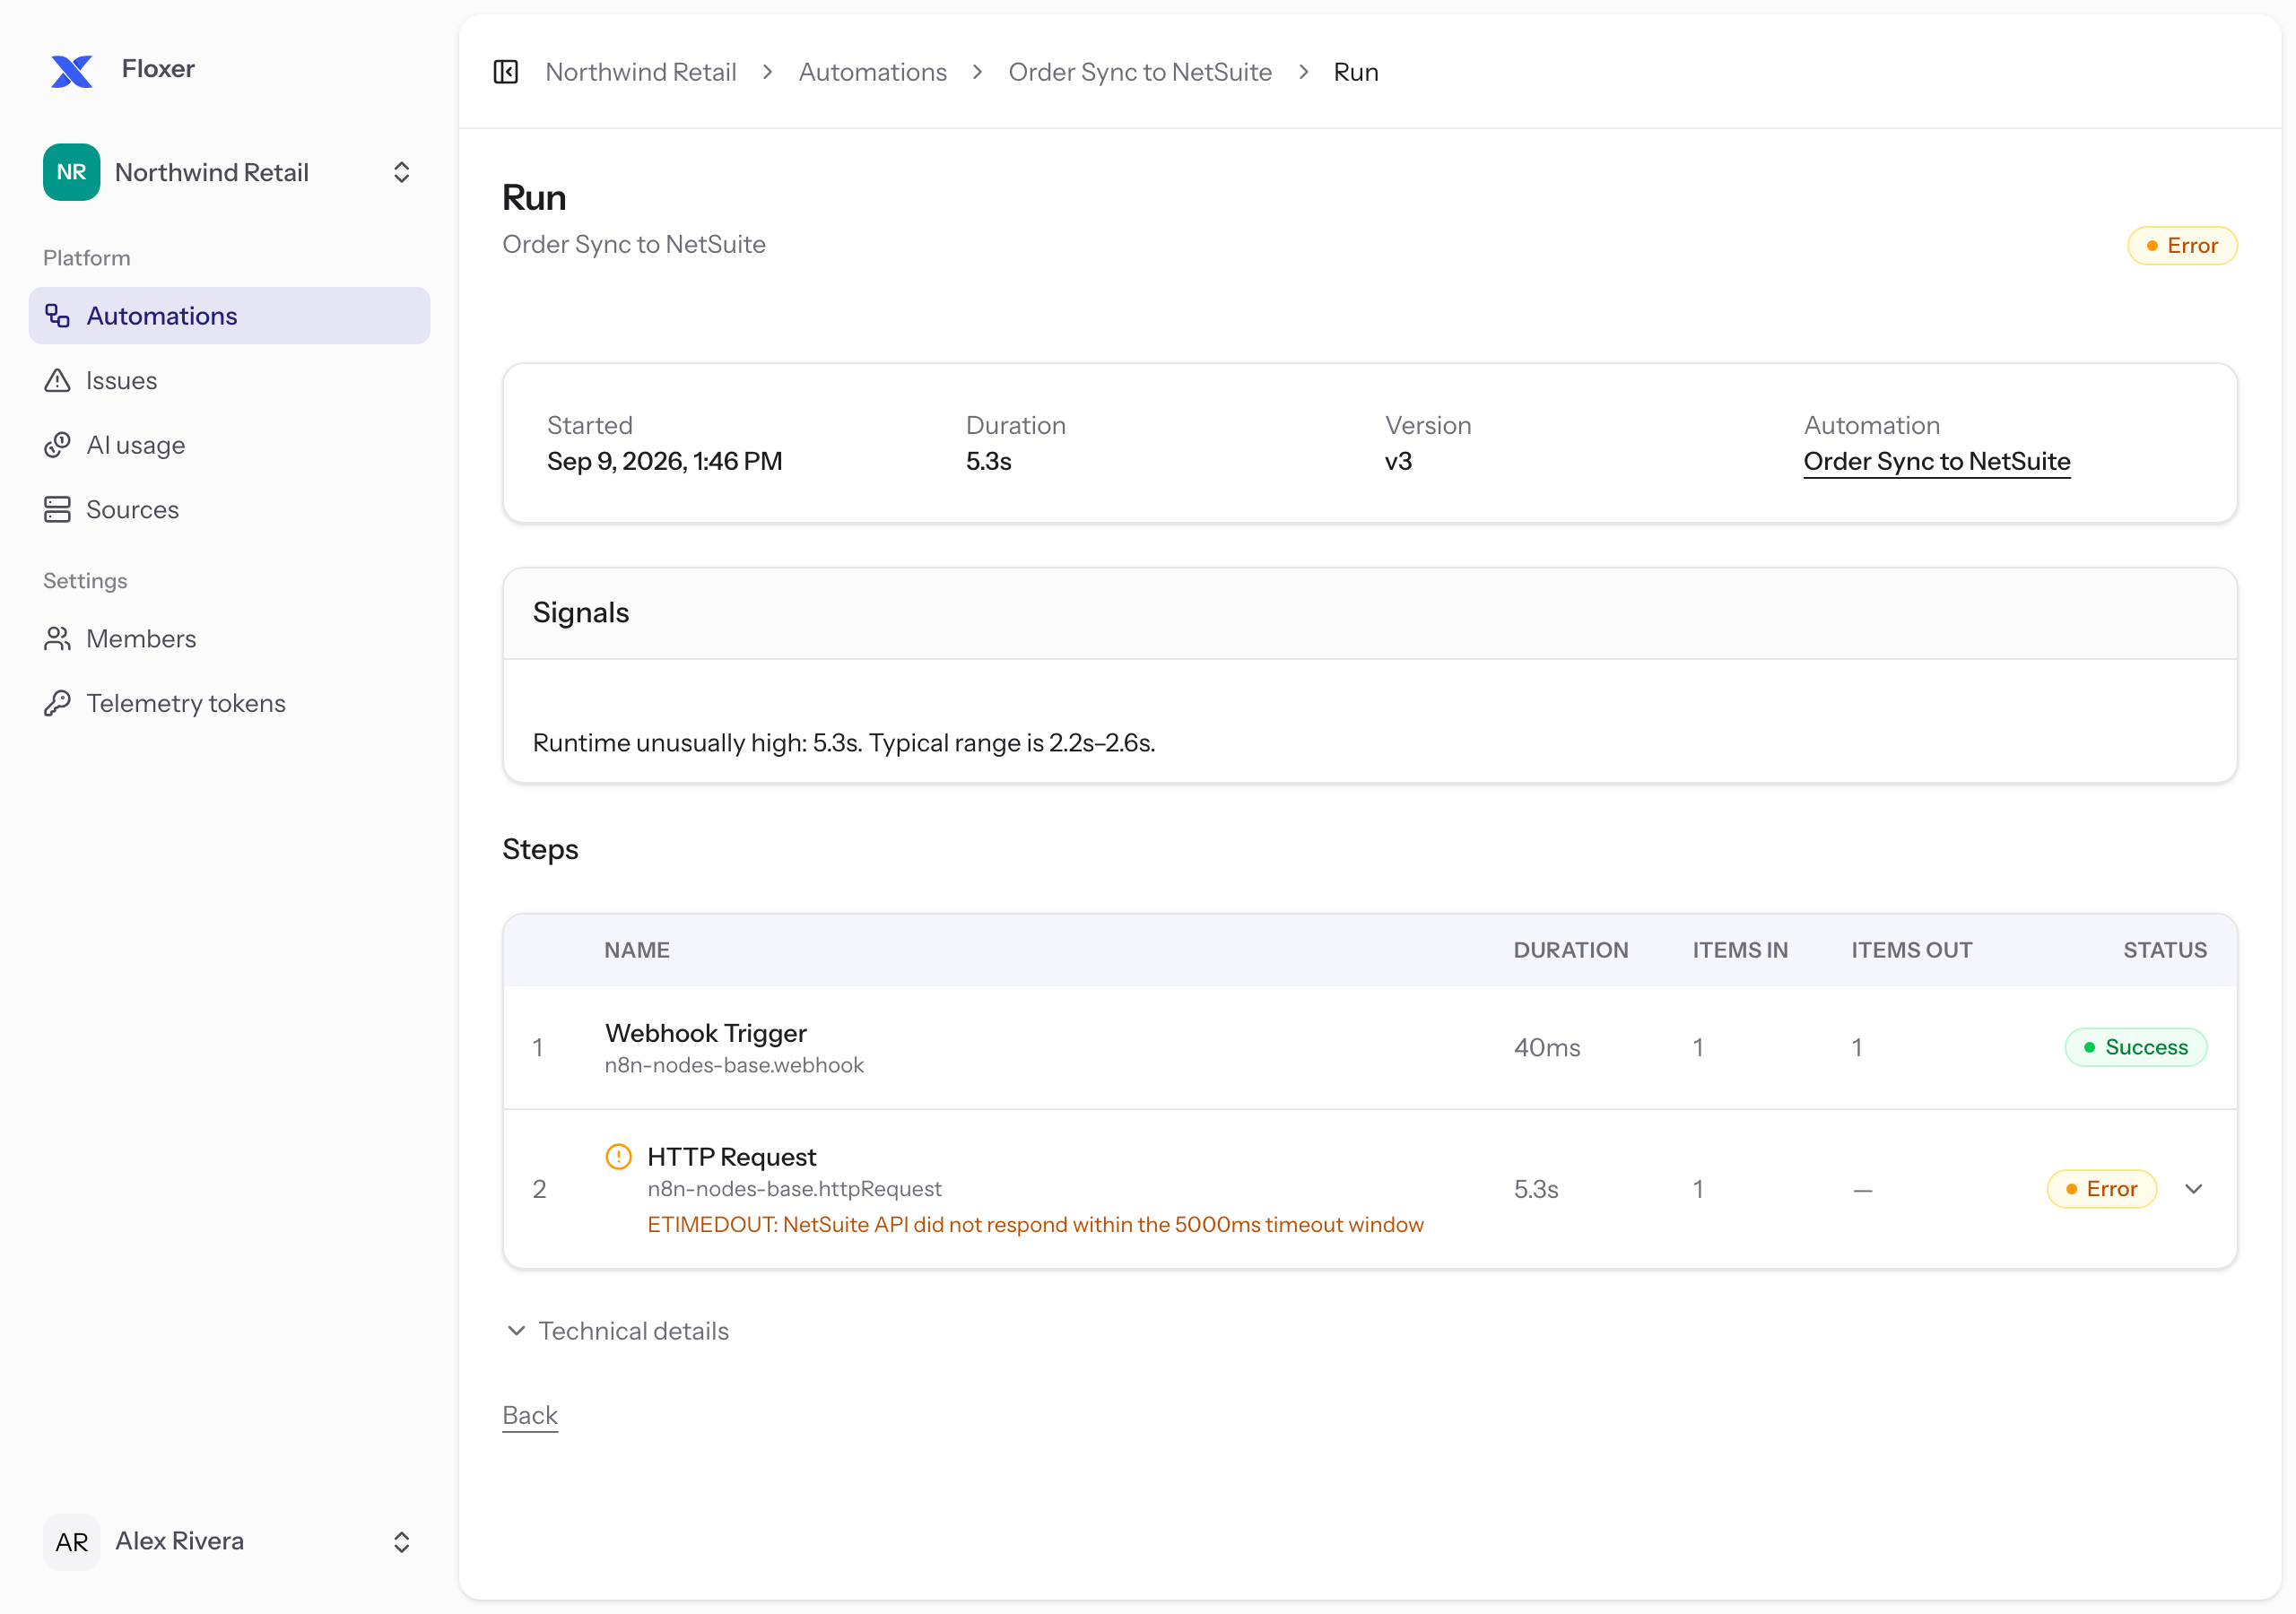The image size is (2296, 1614).
Task: Open the Northwind Retail workspace switcher
Action: [230, 172]
